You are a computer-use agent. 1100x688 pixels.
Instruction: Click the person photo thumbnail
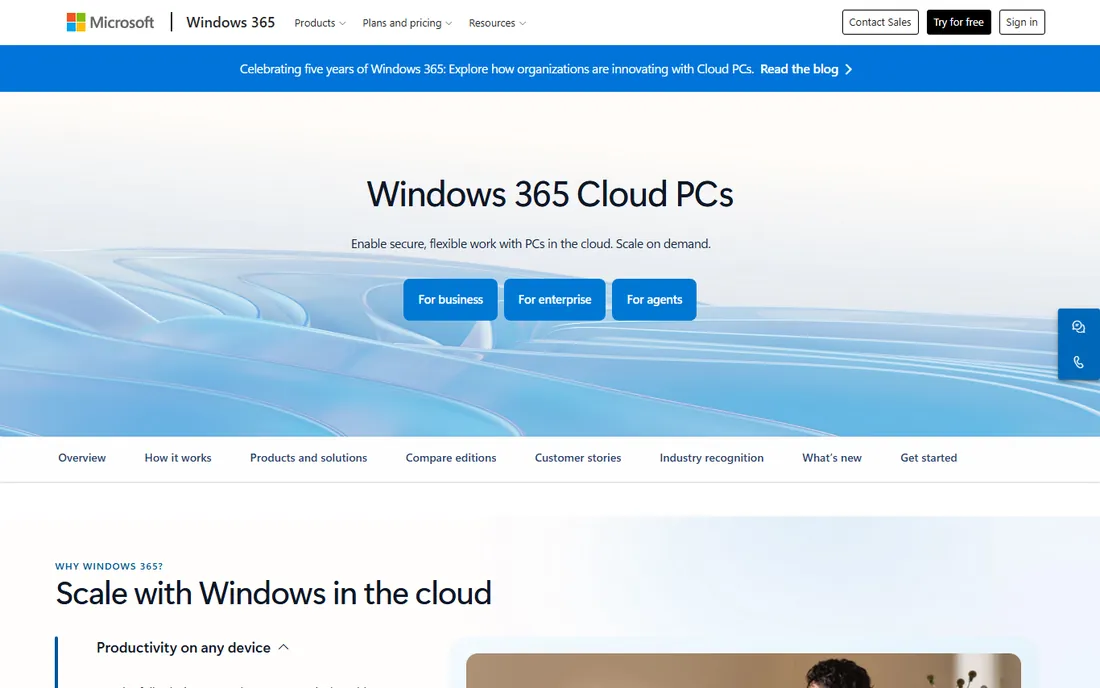[x=743, y=670]
